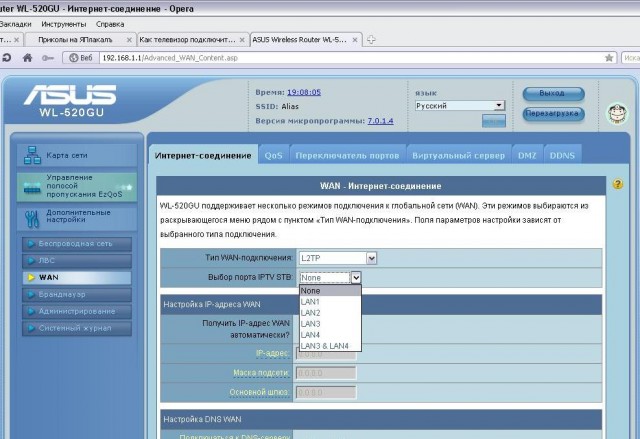This screenshot has width=640, height=439.
Task: Go to browser home page icon
Action: click(x=27, y=58)
